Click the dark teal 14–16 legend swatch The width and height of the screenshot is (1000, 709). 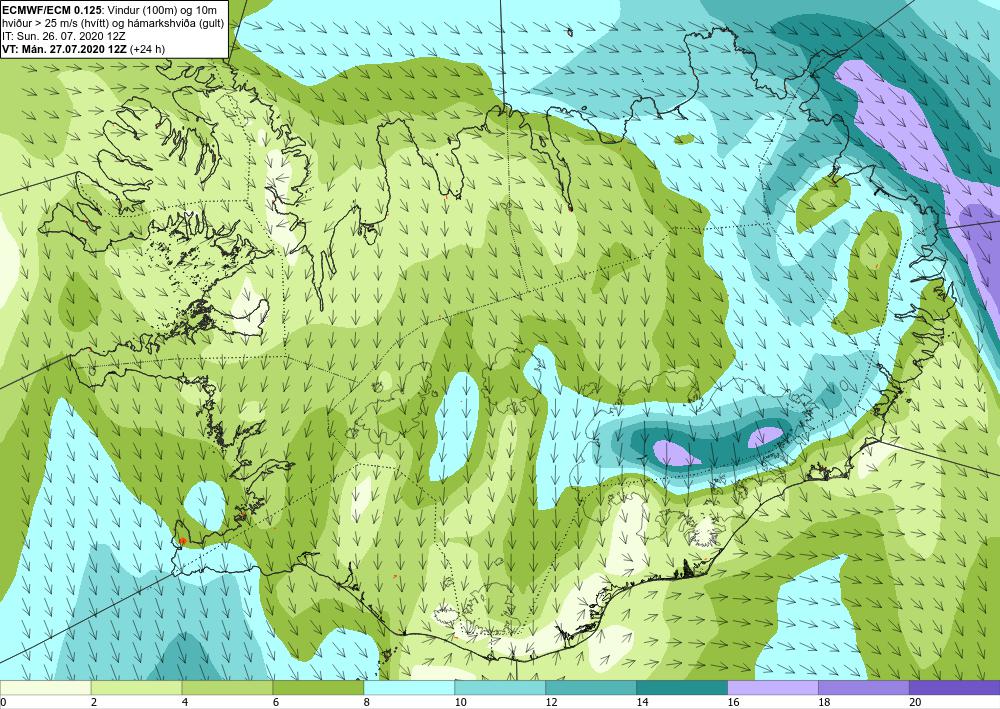pos(681,687)
